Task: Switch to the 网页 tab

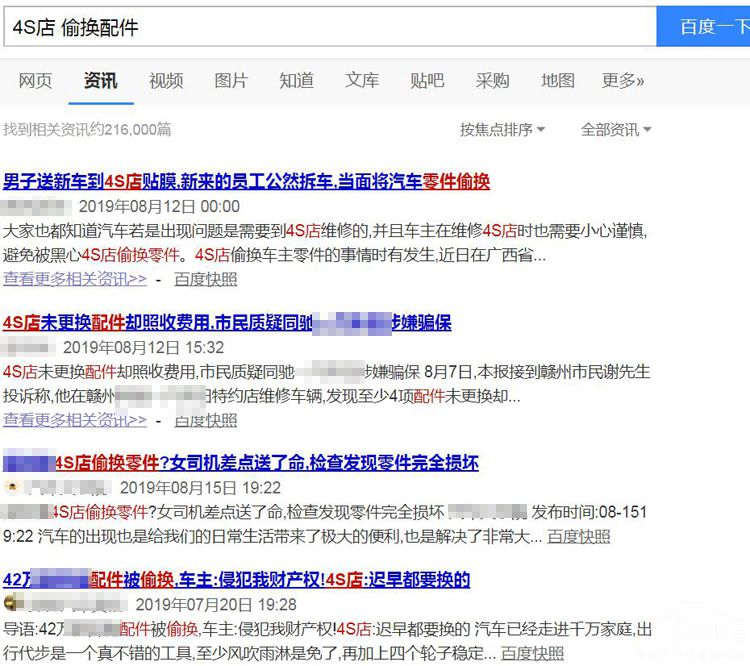Action: coord(35,81)
